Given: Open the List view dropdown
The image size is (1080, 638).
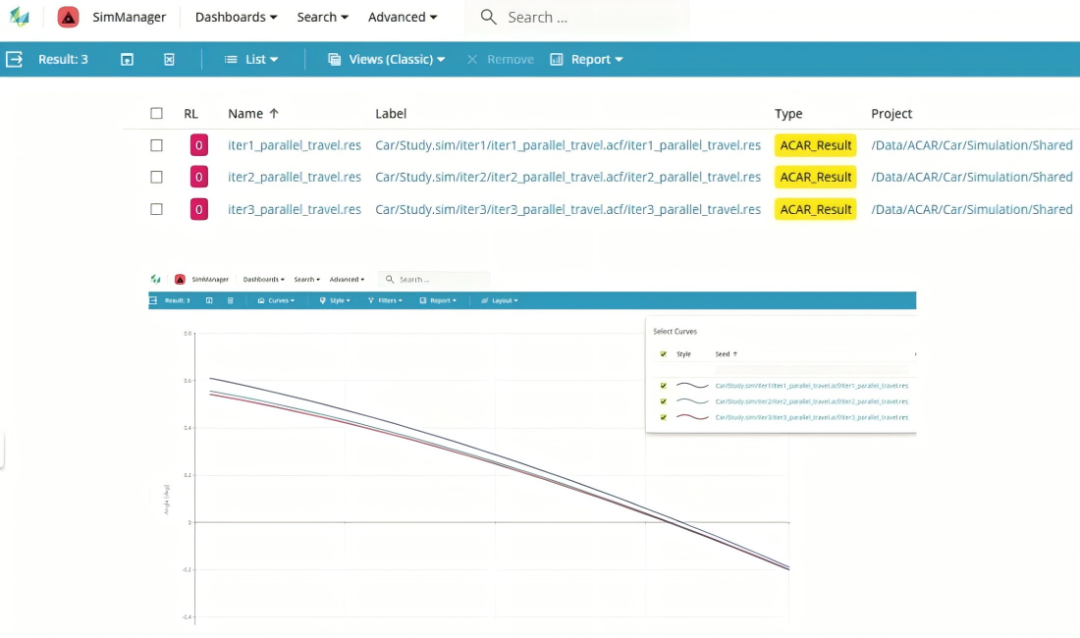Looking at the screenshot, I should 251,59.
